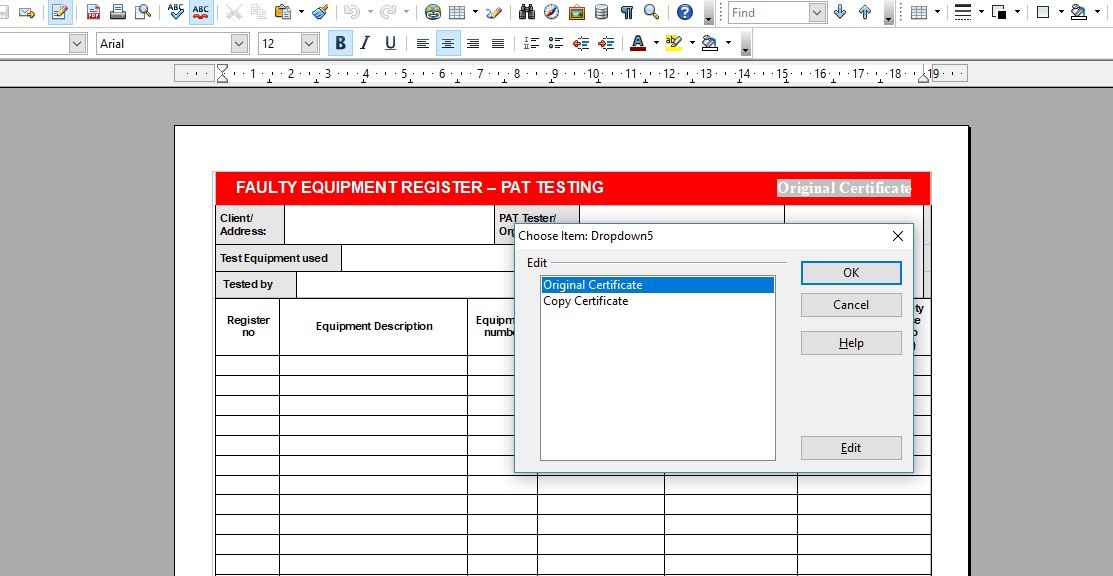Open the Gallery panel icon
This screenshot has width=1113, height=576.
[577, 13]
